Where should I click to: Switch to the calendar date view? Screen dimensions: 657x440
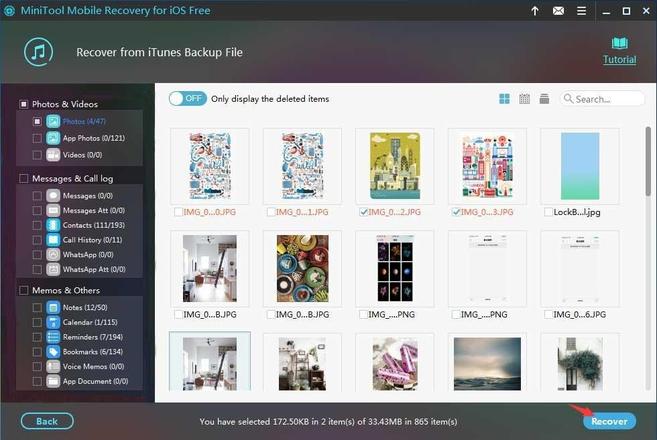[524, 99]
